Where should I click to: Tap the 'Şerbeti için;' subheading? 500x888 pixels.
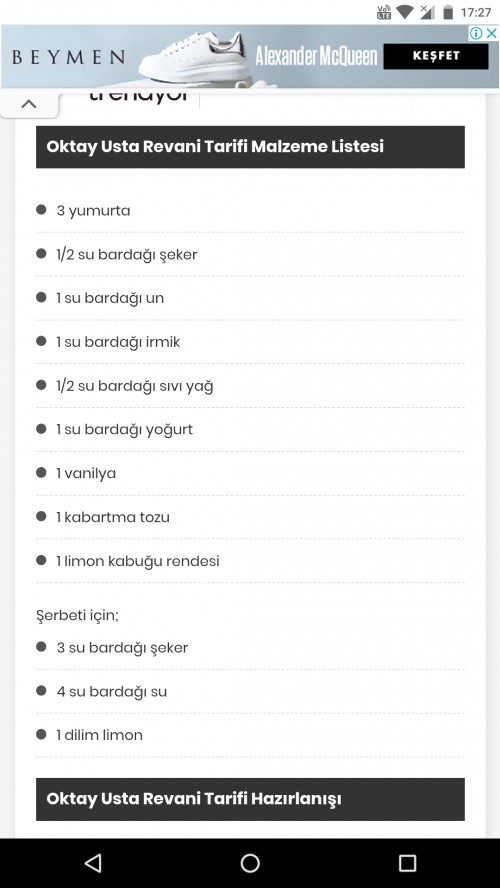click(x=78, y=616)
